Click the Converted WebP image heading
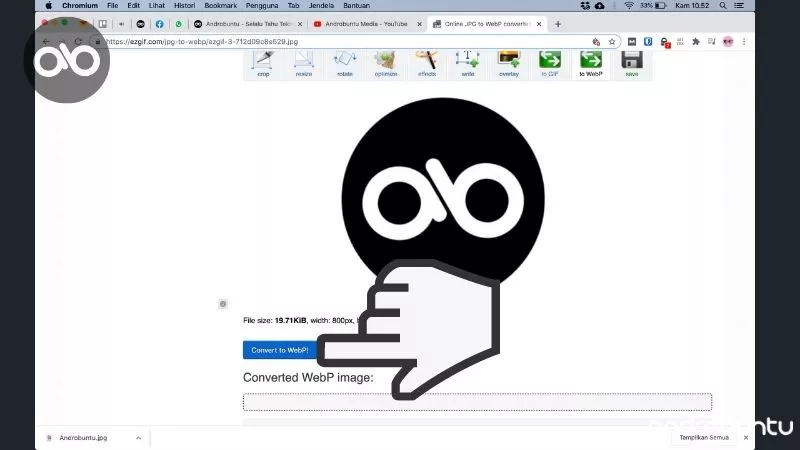The height and width of the screenshot is (450, 800). point(308,378)
